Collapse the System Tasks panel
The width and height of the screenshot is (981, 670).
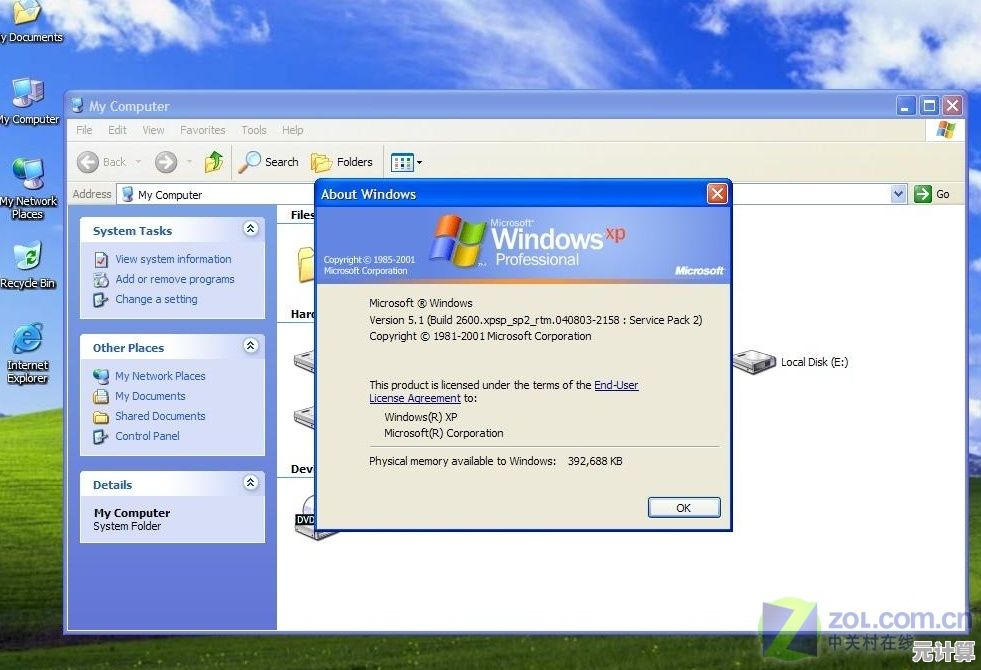[250, 230]
